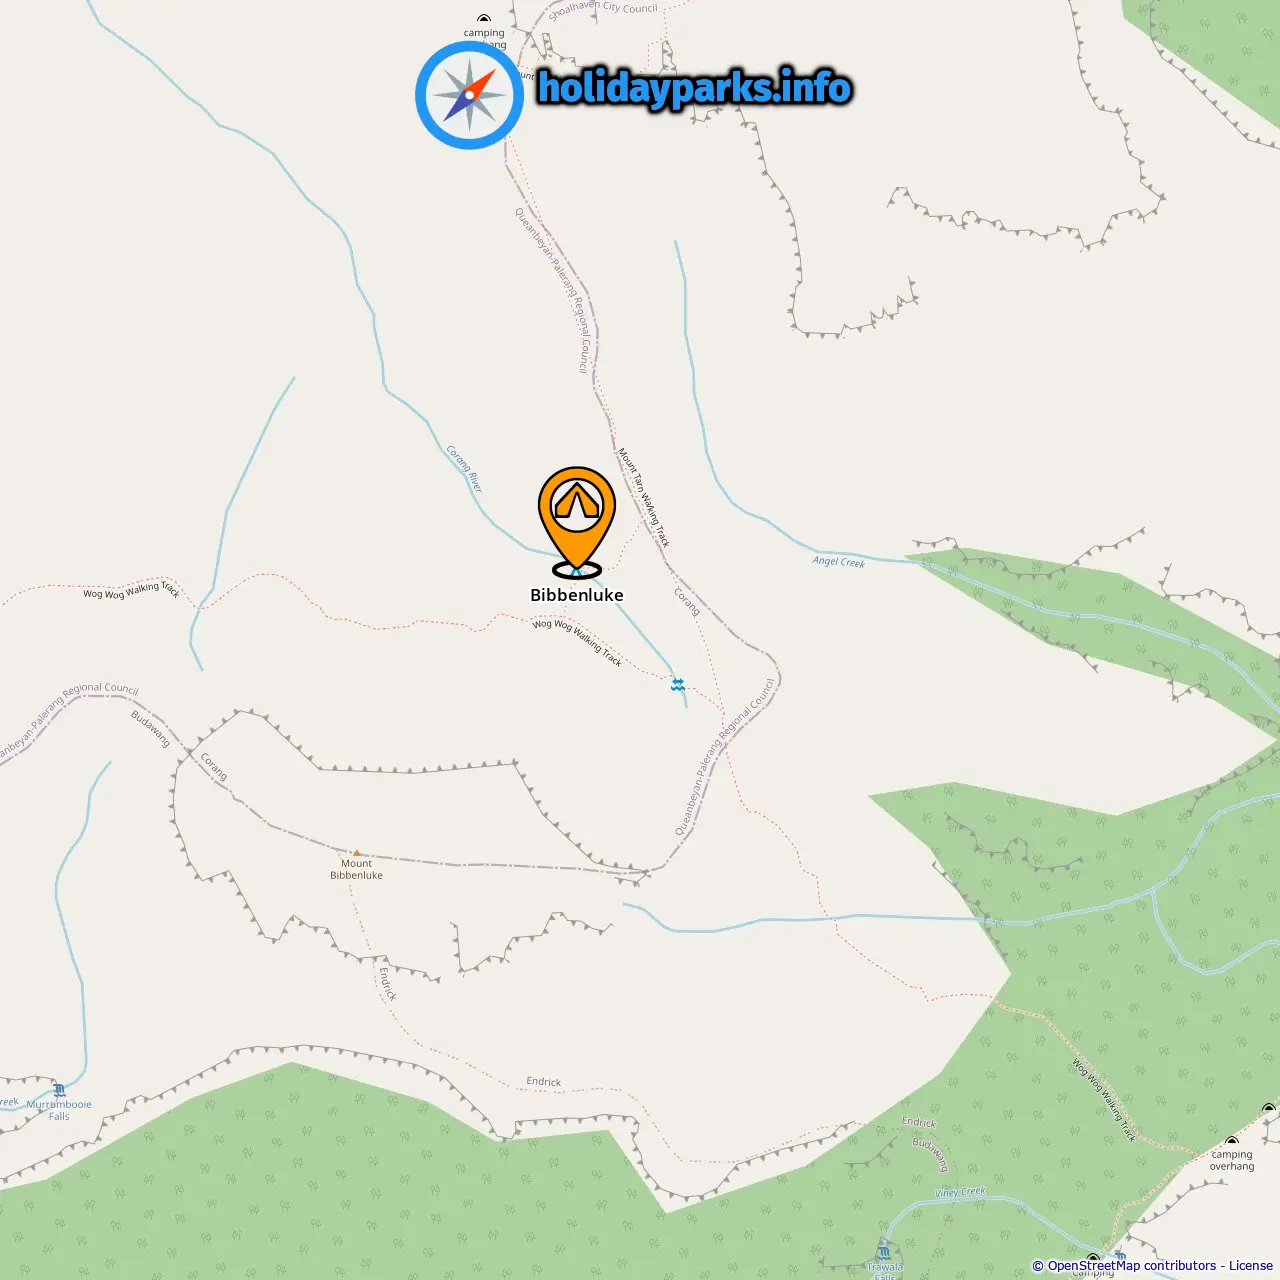Open the License link
The image size is (1280, 1280).
1251,1266
